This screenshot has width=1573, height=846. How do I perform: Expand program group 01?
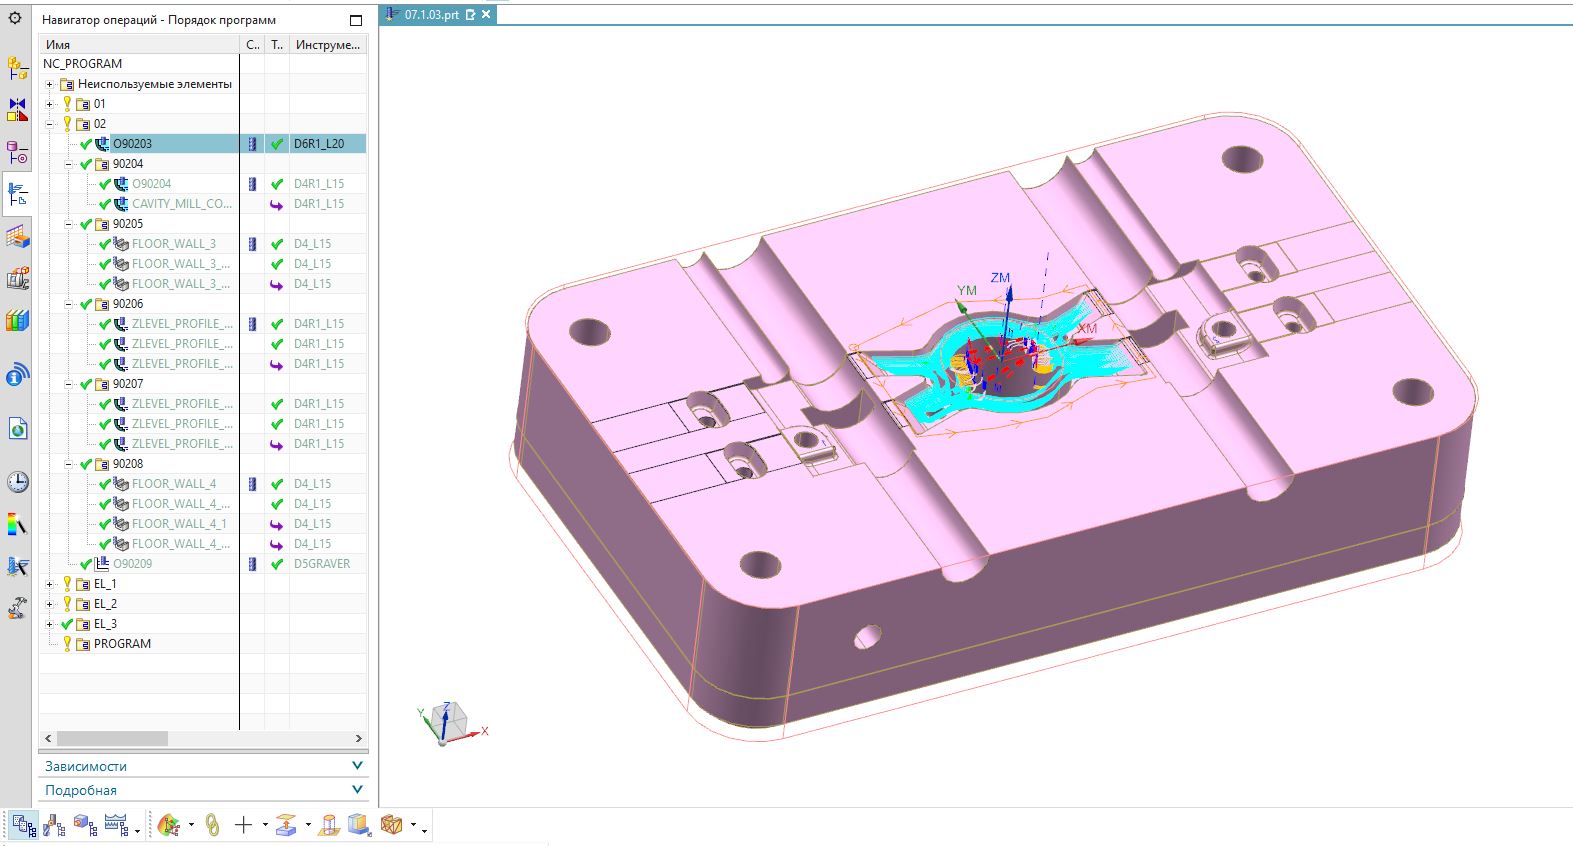(x=49, y=104)
